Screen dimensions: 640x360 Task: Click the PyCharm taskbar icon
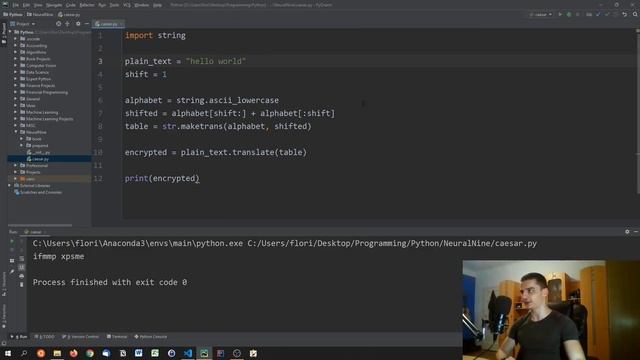[x=204, y=353]
